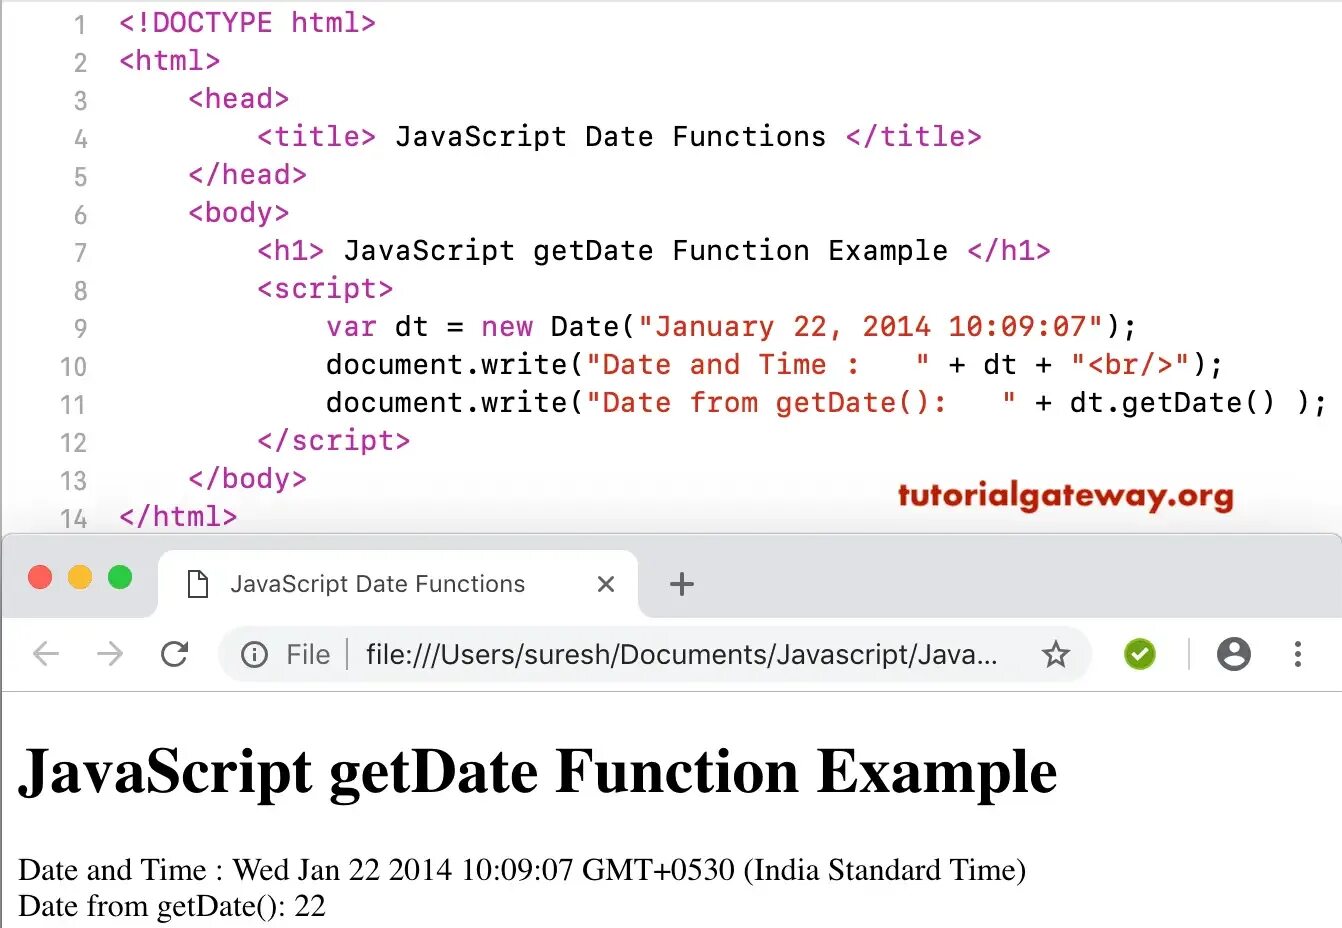The image size is (1342, 928).
Task: Click the <h1> heading code line
Action: [x=654, y=251]
